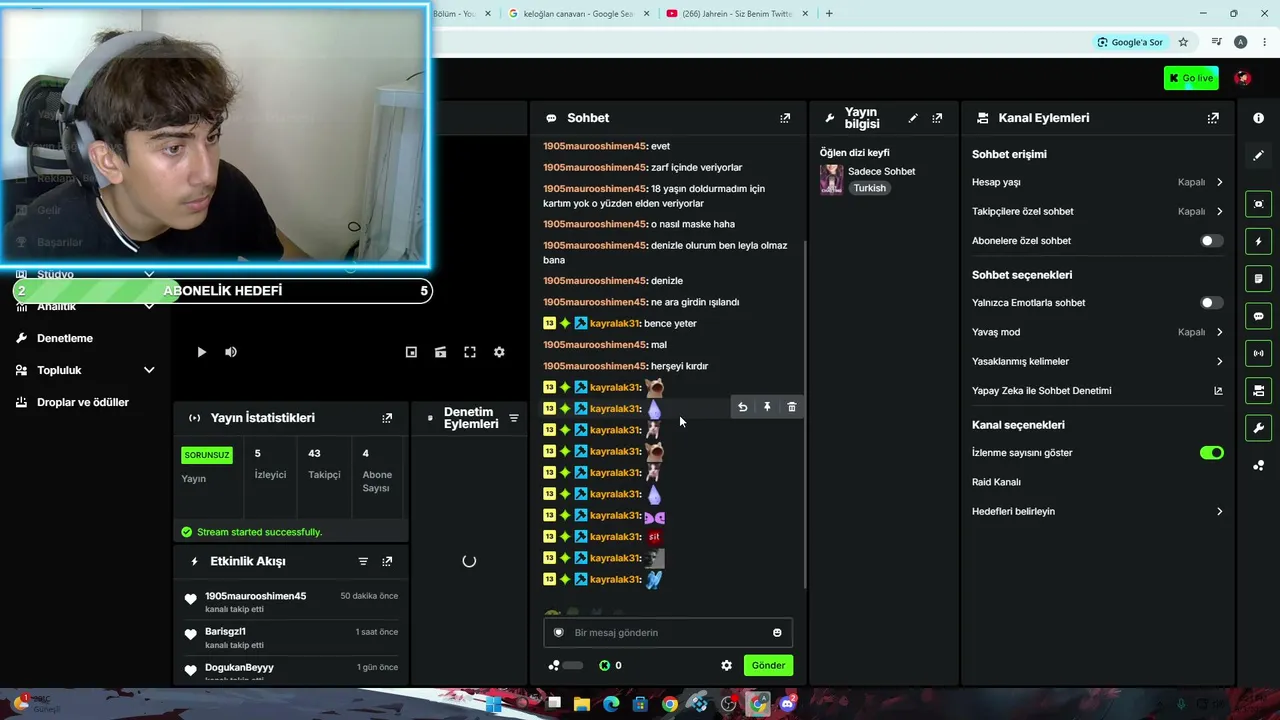
Task: Edit Yayın bilgisi with pencil icon
Action: click(913, 118)
